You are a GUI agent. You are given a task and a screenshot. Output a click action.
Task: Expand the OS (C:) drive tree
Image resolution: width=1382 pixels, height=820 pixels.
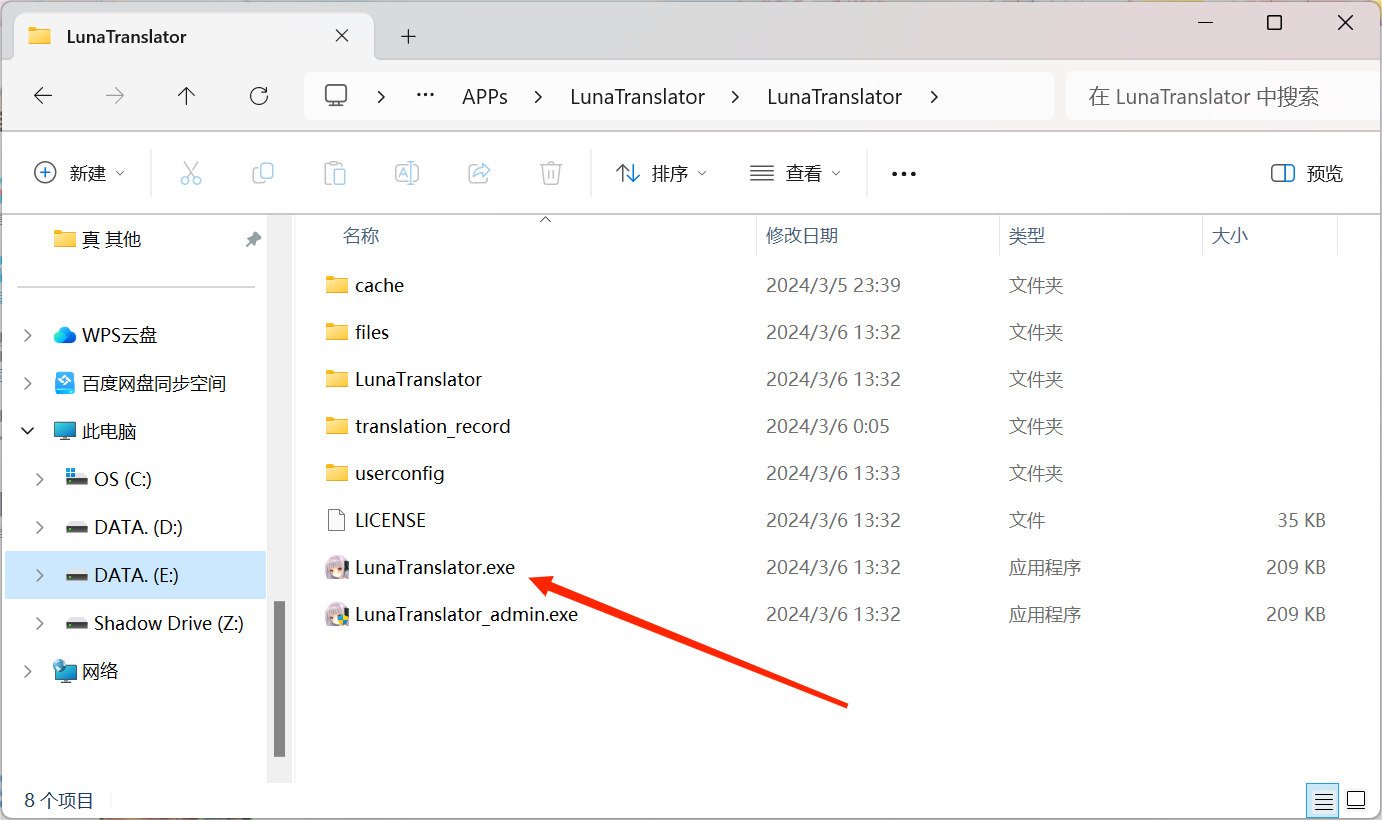pyautogui.click(x=40, y=480)
